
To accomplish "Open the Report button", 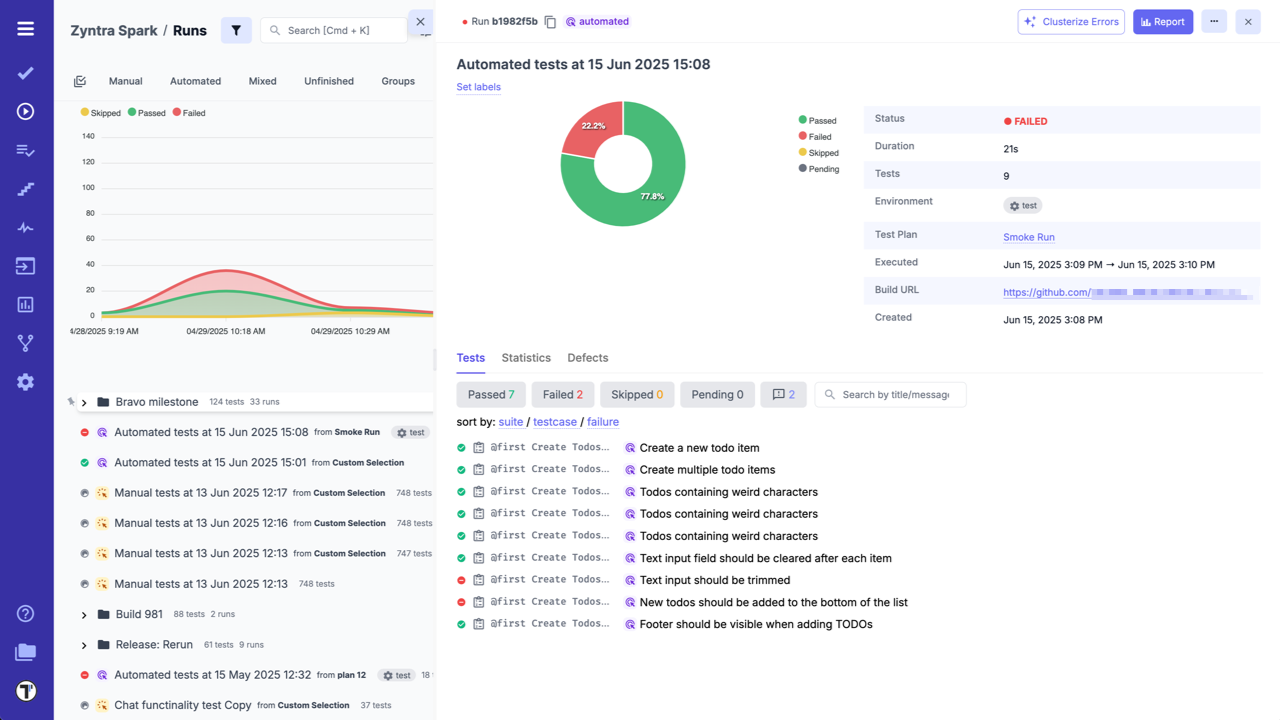I will coord(1163,21).
